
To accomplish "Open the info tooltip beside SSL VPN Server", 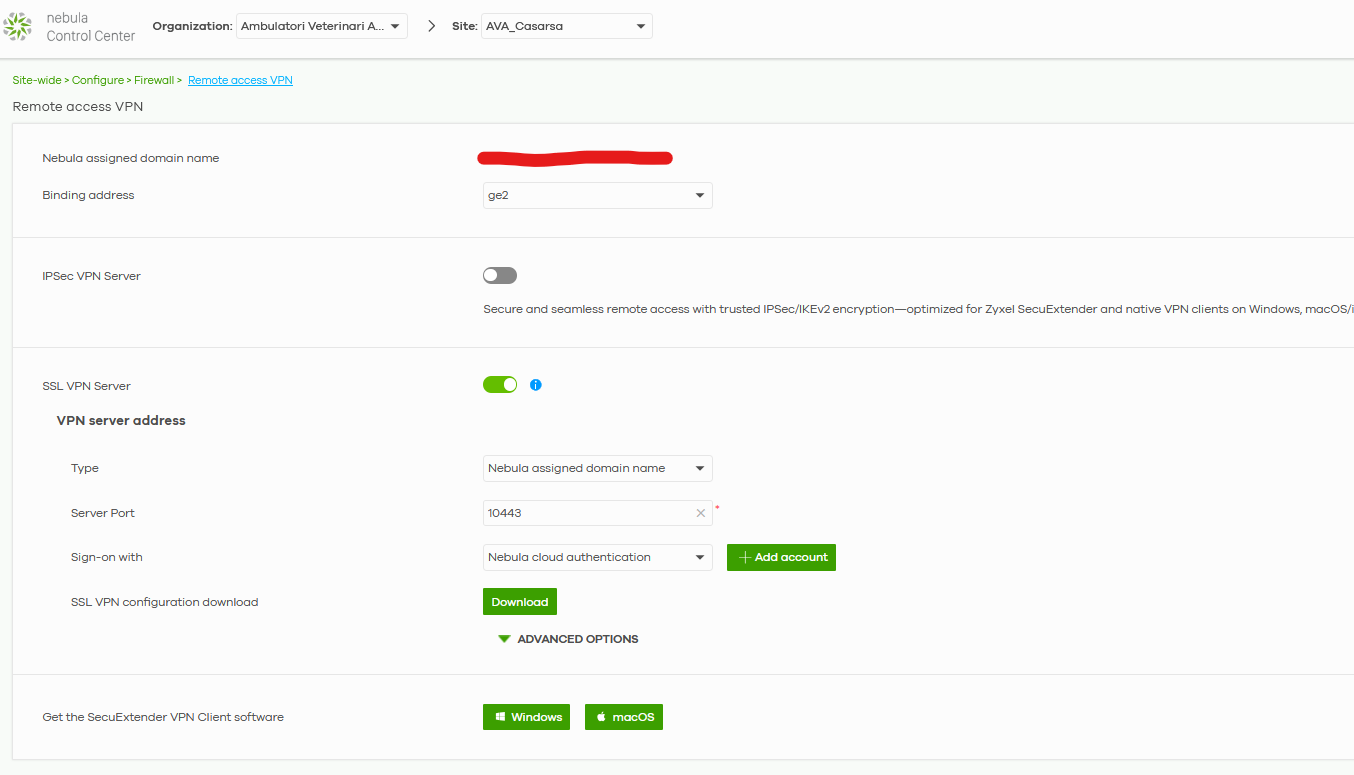I will (x=536, y=385).
